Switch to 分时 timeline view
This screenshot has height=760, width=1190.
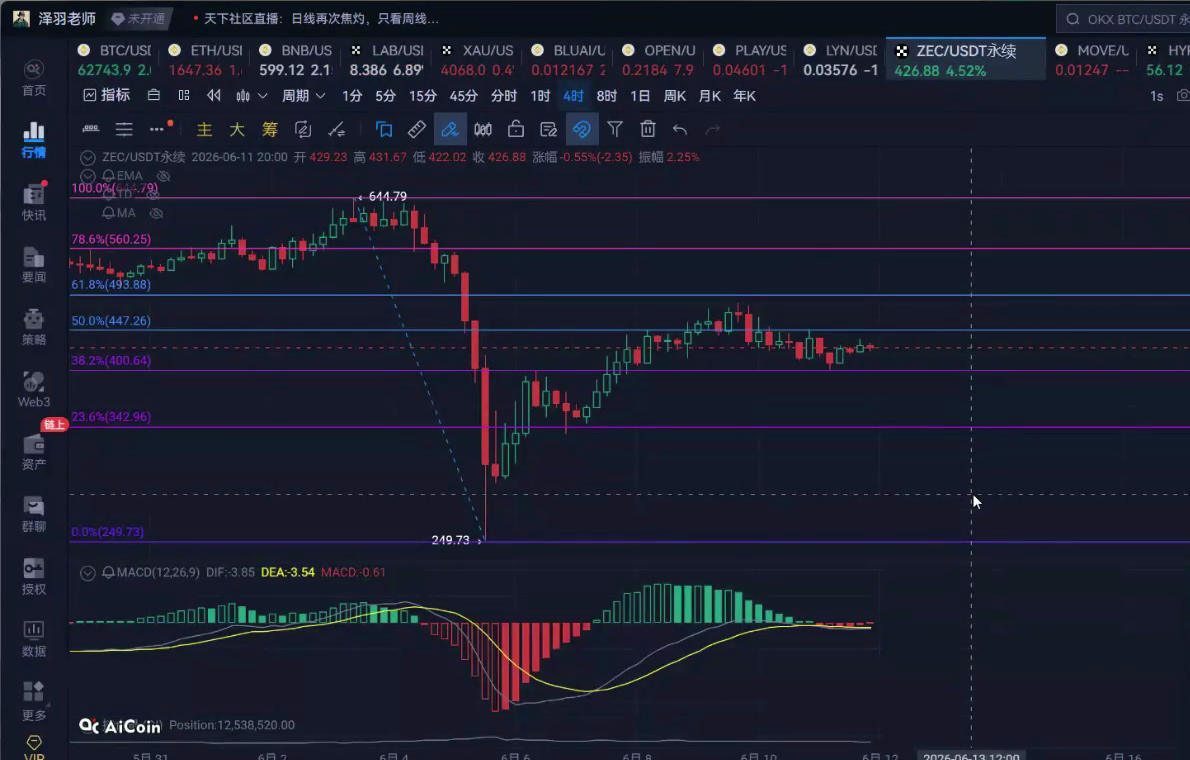pyautogui.click(x=503, y=96)
